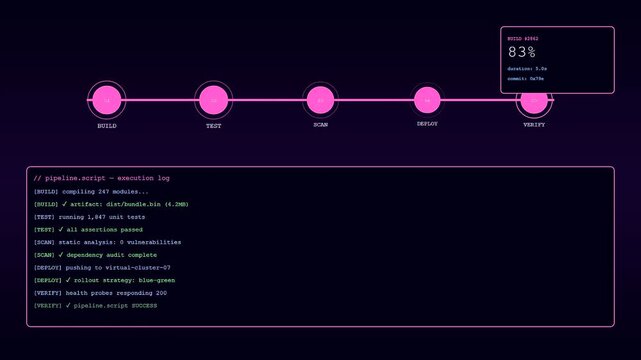Select log line 'pushing to virtual-cluster-07'
This screenshot has width=641, height=360.
click(x=102, y=268)
